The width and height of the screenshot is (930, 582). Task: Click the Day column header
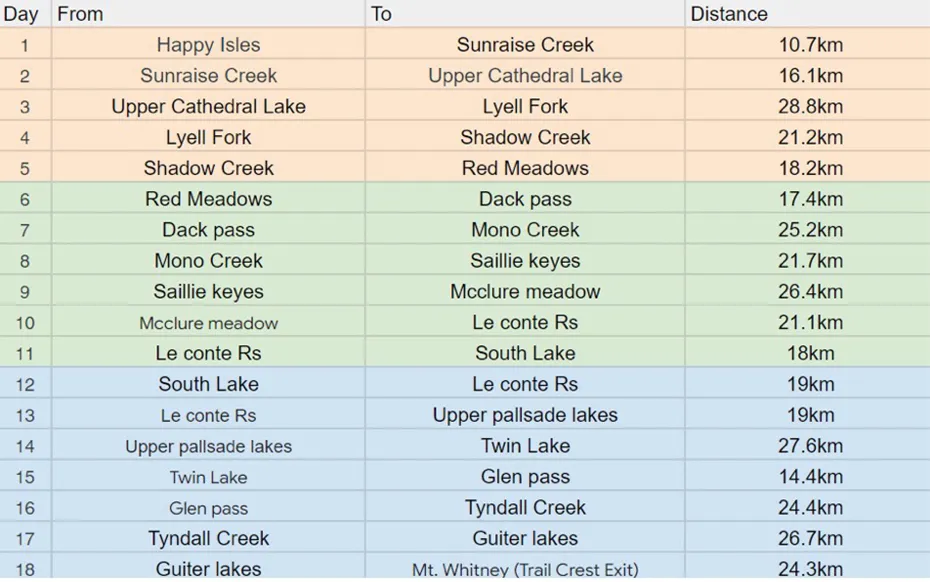(x=21, y=14)
